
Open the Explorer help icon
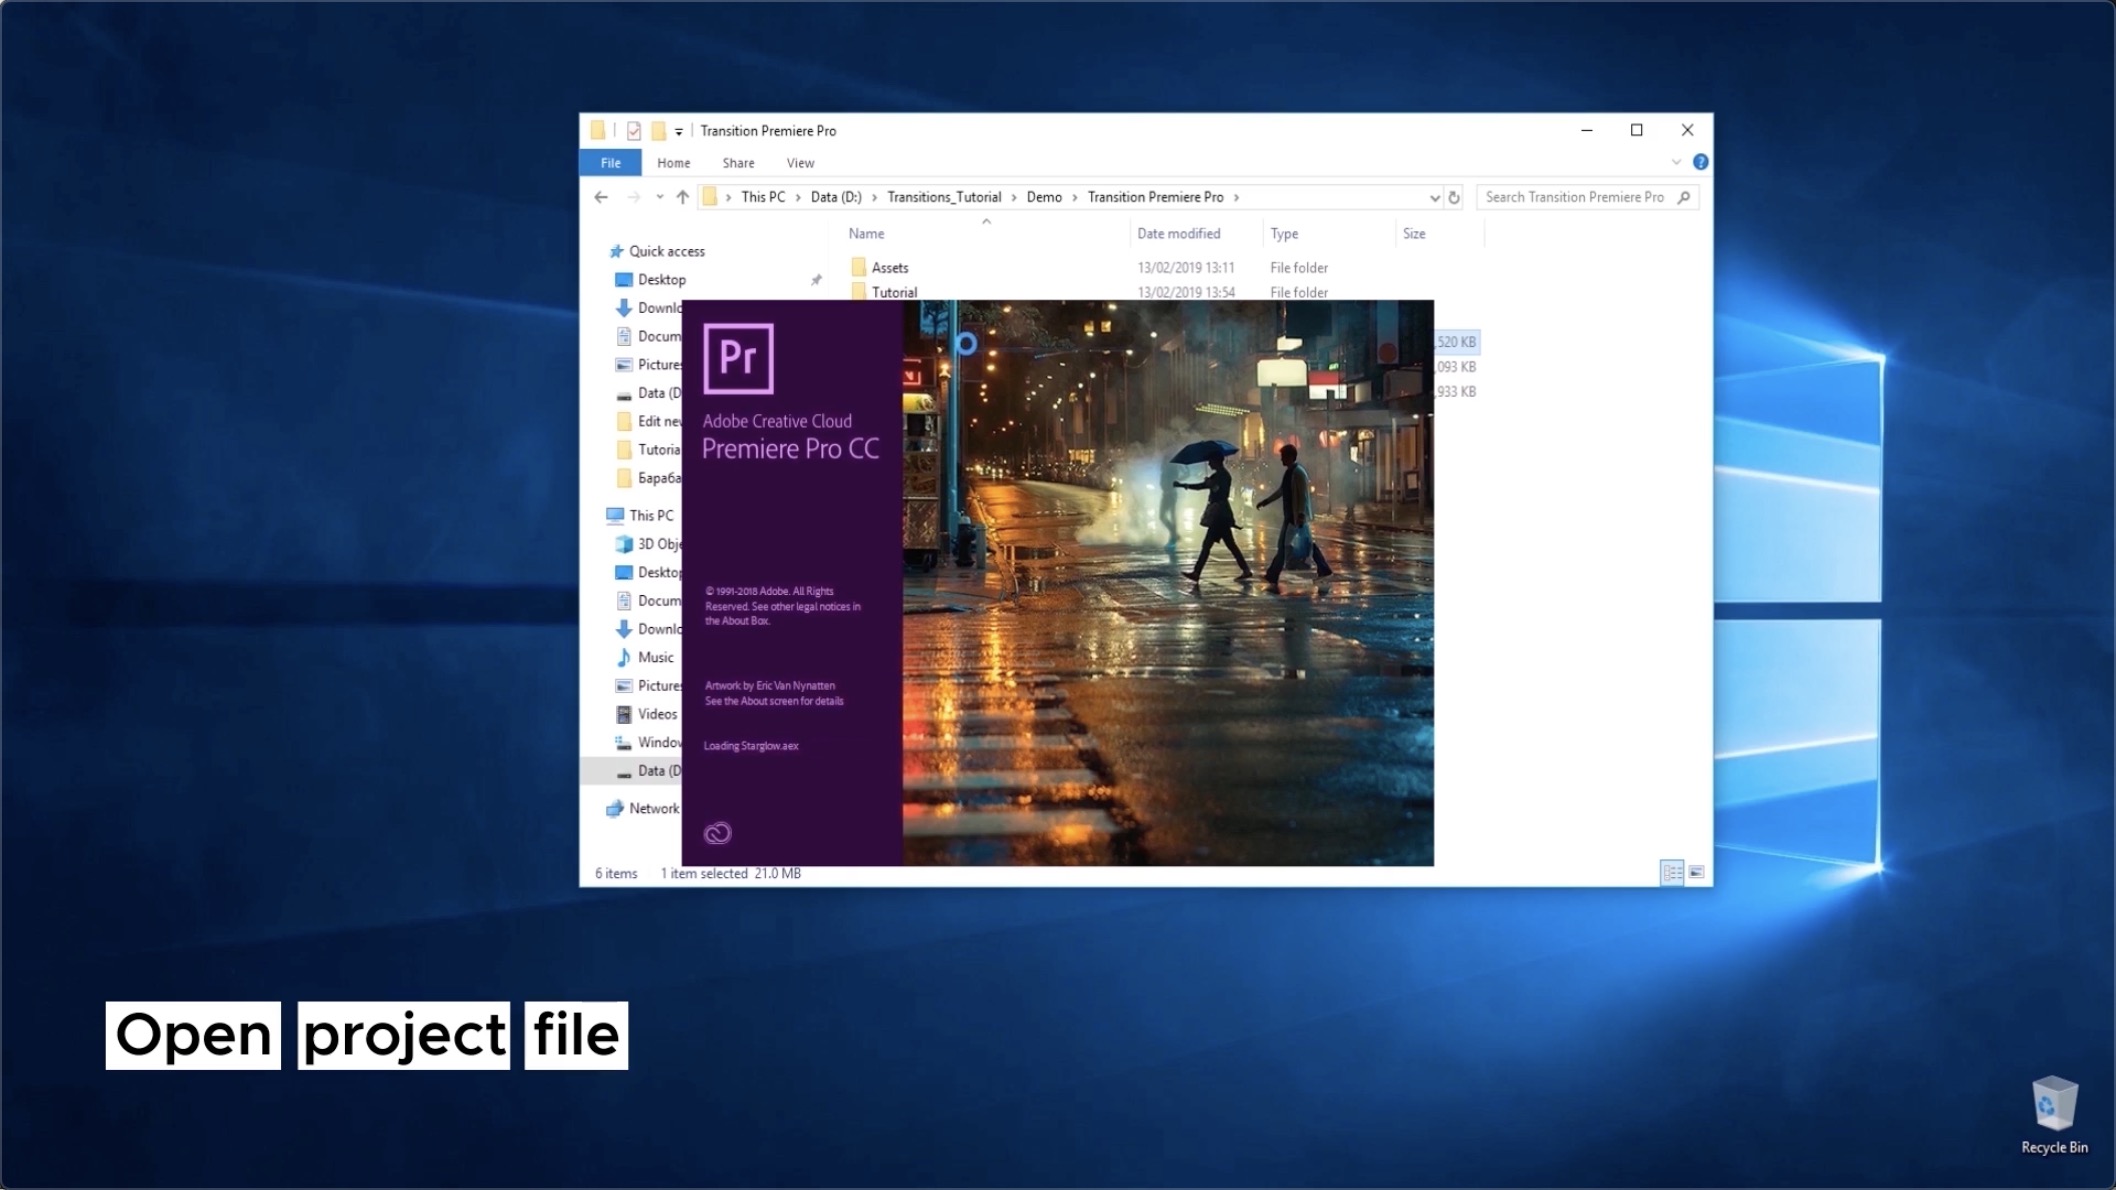[1700, 162]
